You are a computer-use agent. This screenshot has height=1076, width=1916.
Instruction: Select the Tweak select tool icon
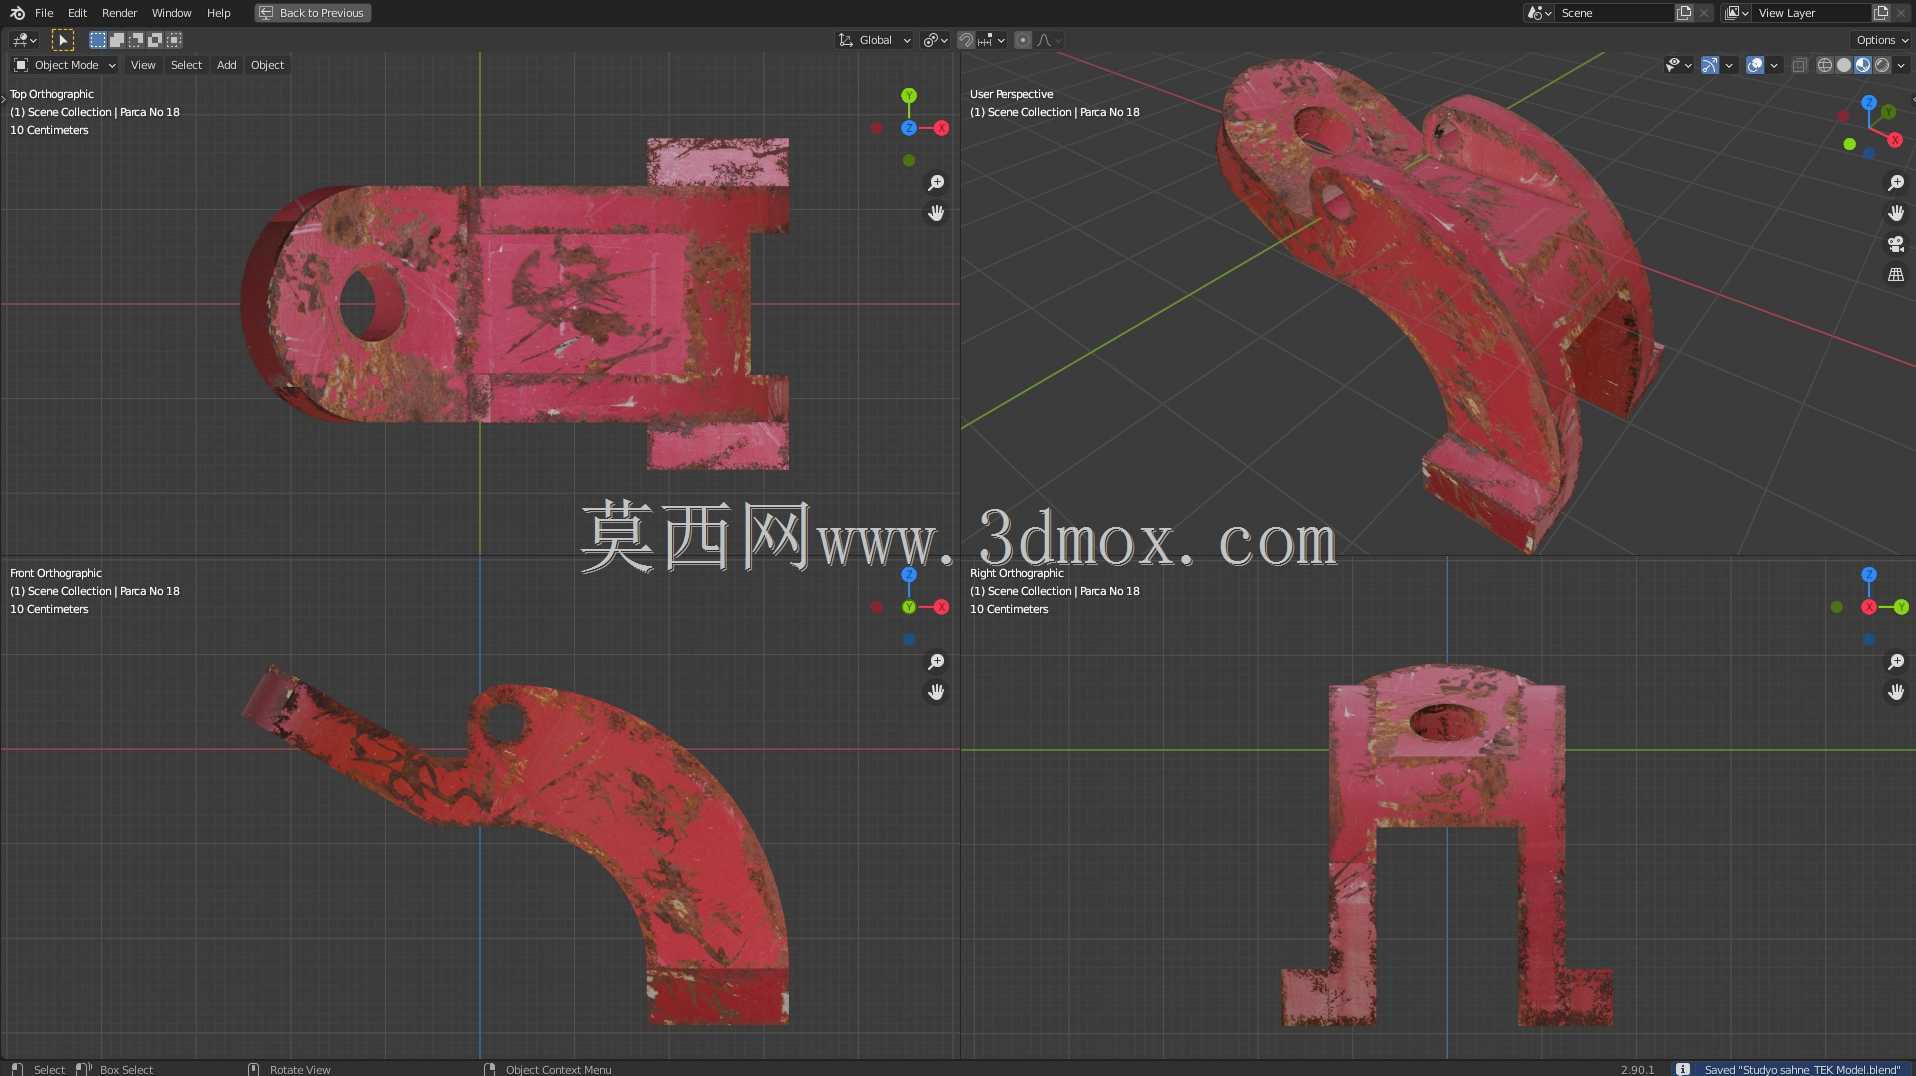(63, 40)
